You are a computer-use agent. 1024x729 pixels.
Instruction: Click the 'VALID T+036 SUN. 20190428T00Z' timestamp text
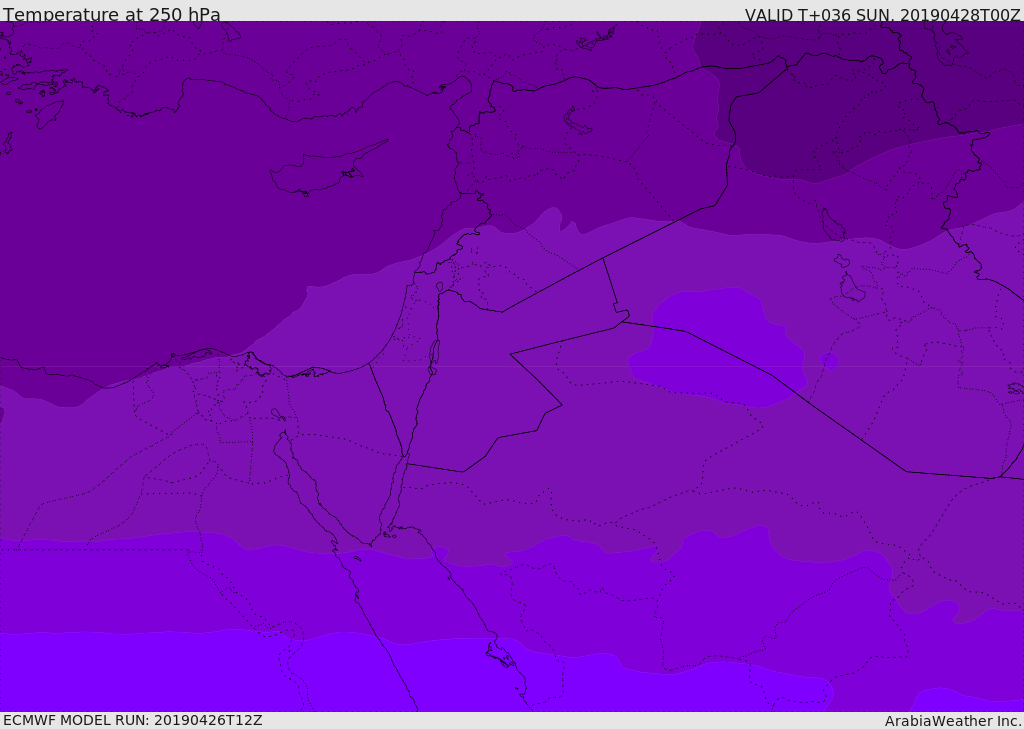click(x=882, y=15)
